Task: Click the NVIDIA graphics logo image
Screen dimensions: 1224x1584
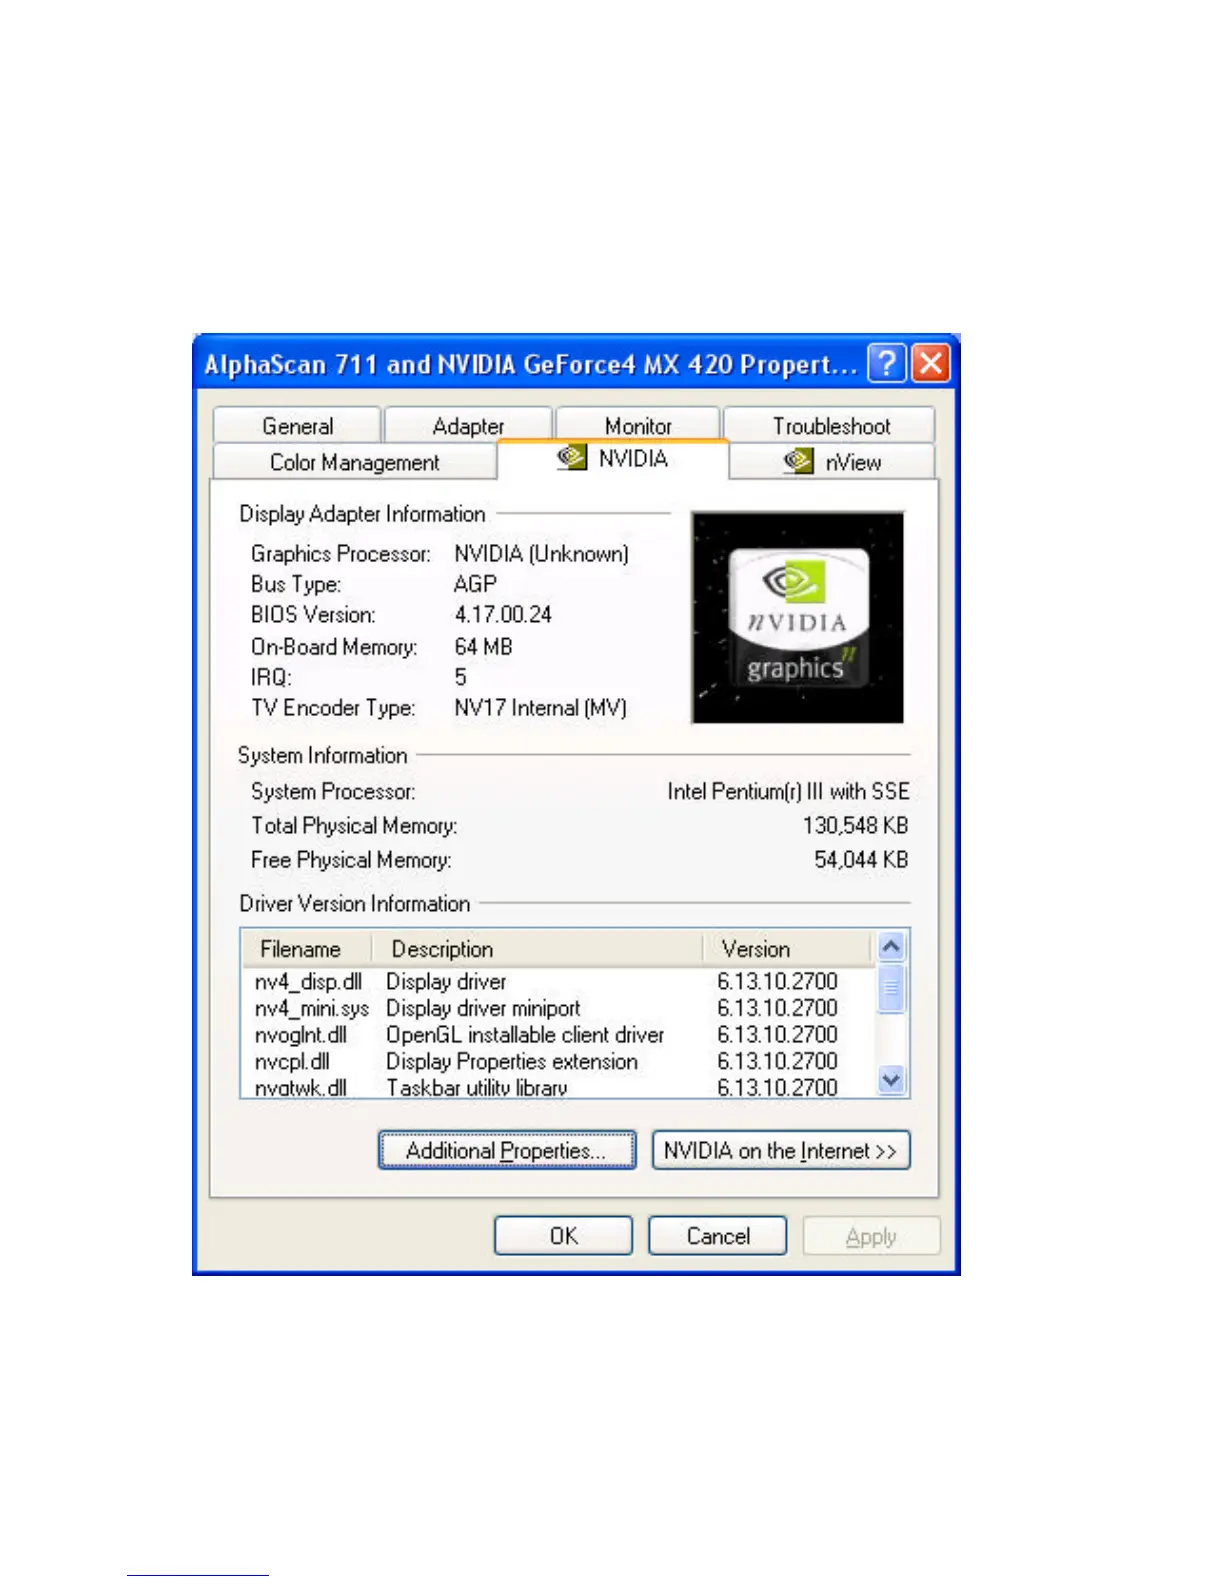Action: click(797, 617)
